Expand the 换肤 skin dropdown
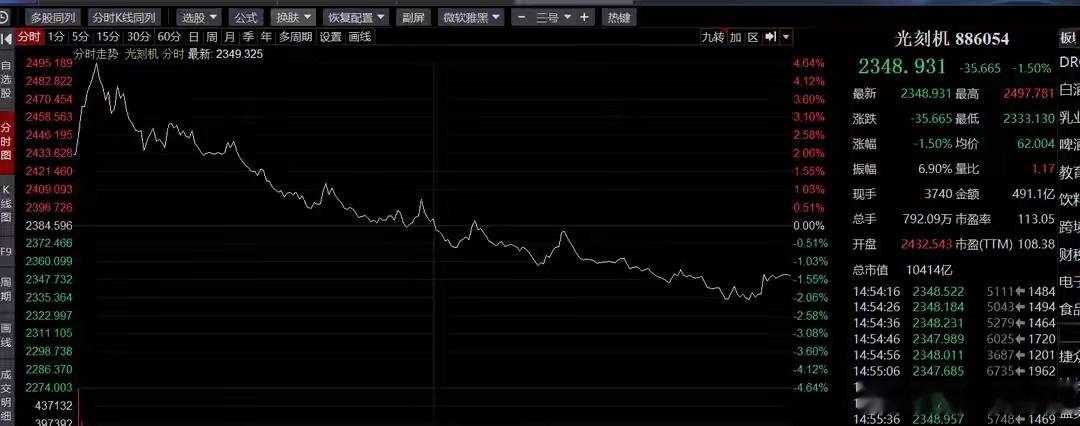Image resolution: width=1080 pixels, height=426 pixels. (x=293, y=18)
